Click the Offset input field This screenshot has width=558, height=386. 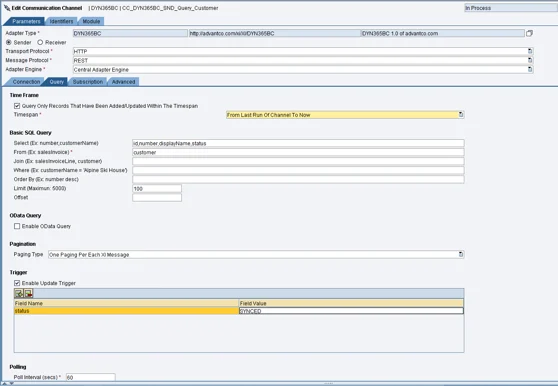click(157, 197)
